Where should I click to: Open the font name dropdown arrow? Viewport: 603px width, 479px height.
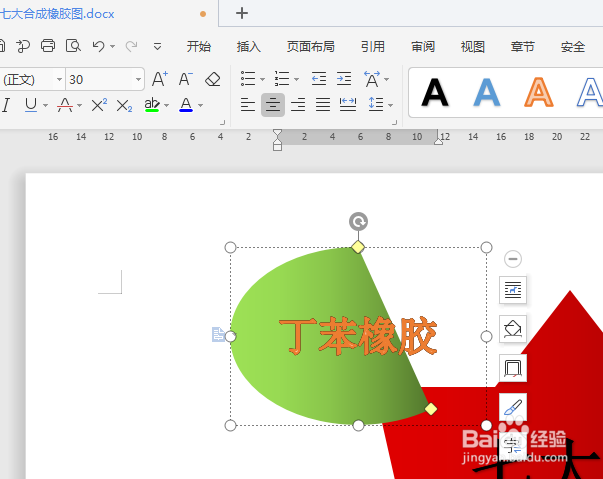(59, 80)
